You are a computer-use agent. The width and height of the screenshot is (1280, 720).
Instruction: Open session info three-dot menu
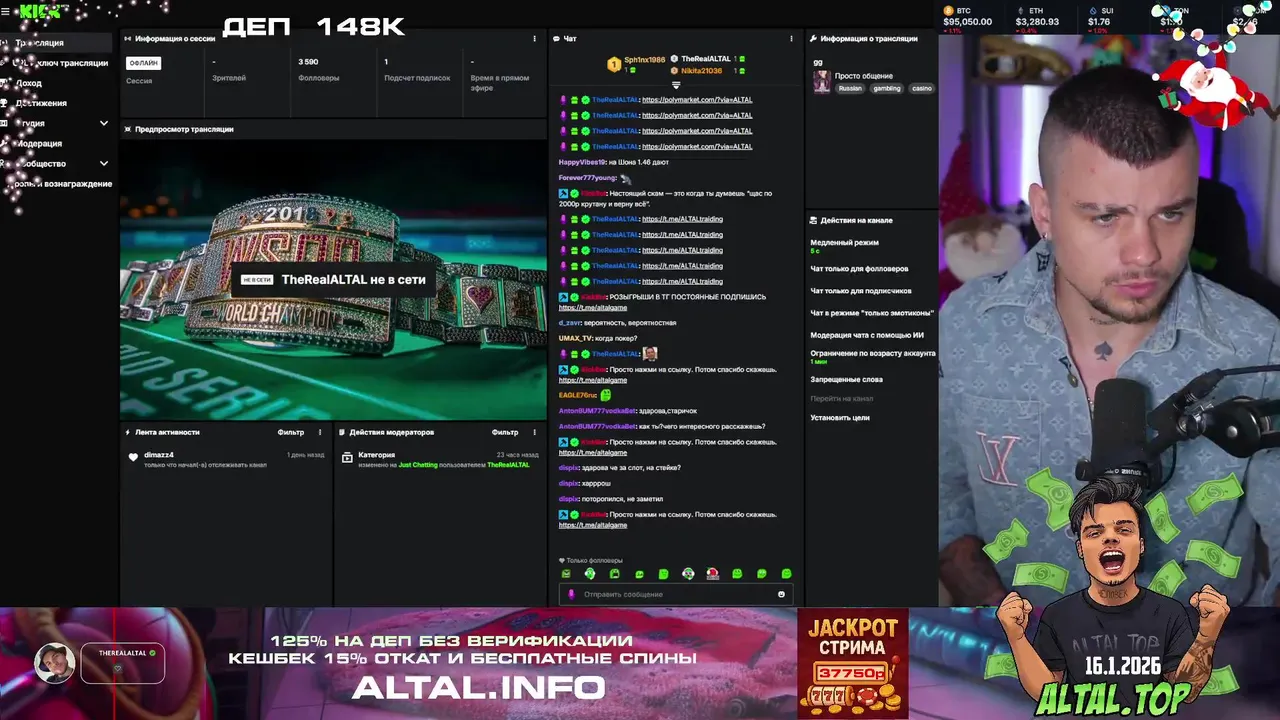(535, 39)
